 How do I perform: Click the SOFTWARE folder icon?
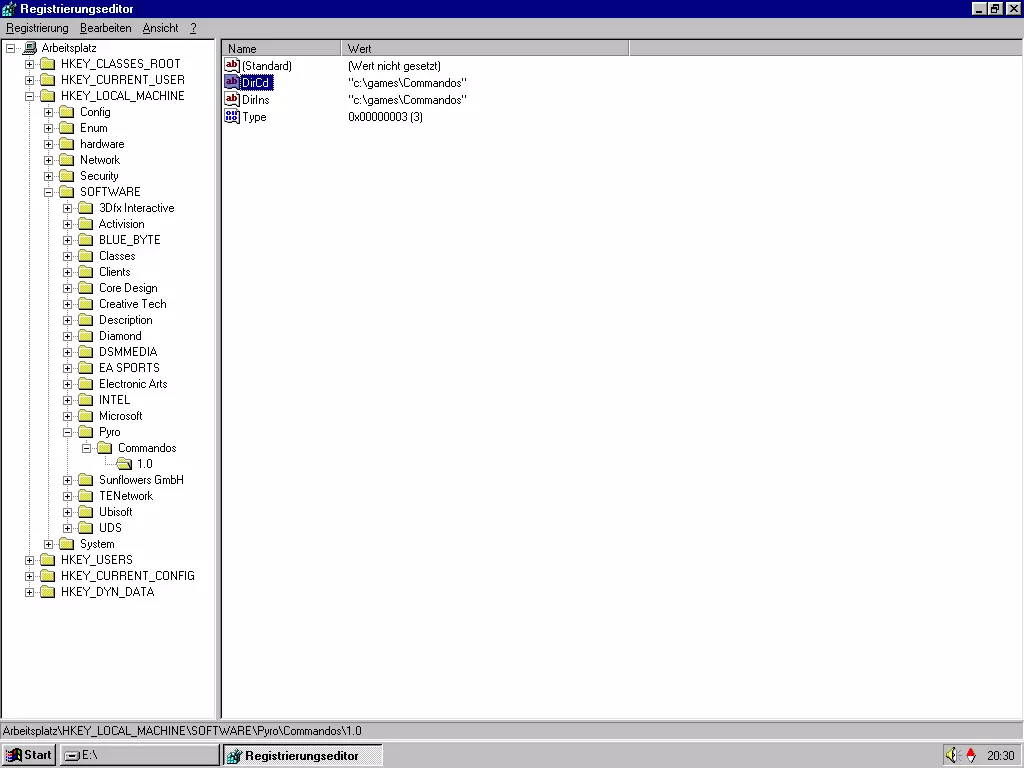click(x=67, y=192)
